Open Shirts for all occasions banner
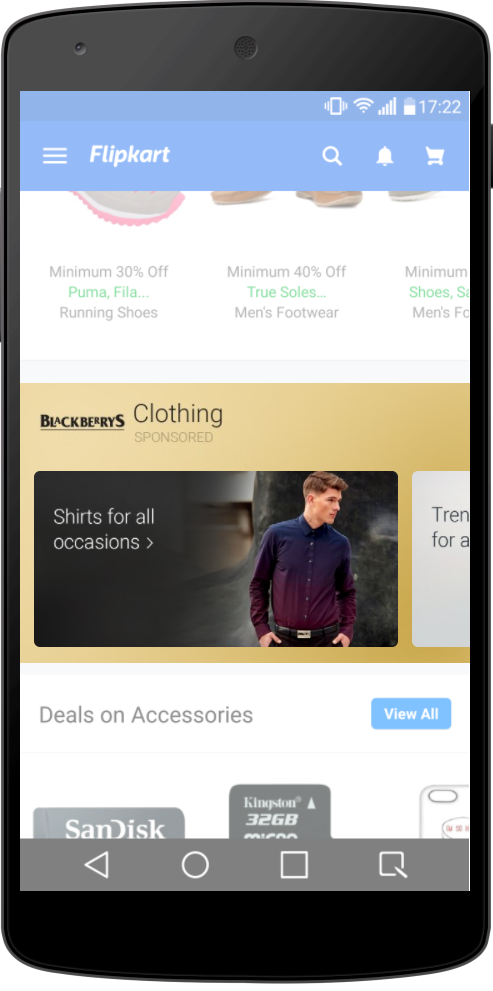493x991 pixels. (x=216, y=559)
